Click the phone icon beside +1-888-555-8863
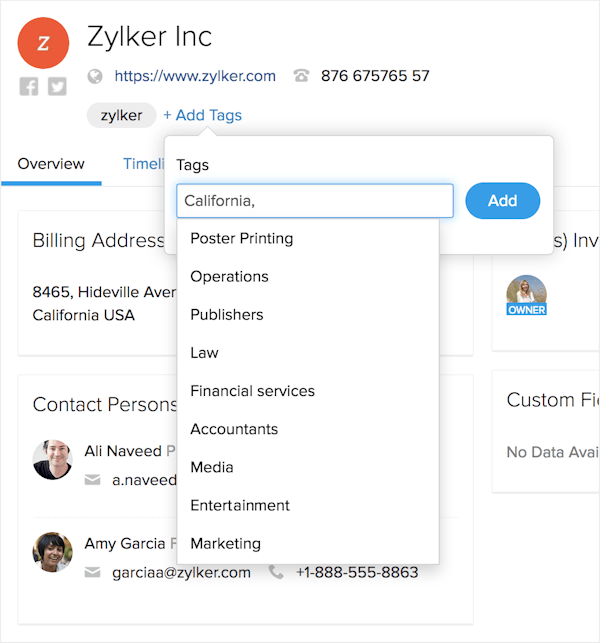 coord(276,572)
